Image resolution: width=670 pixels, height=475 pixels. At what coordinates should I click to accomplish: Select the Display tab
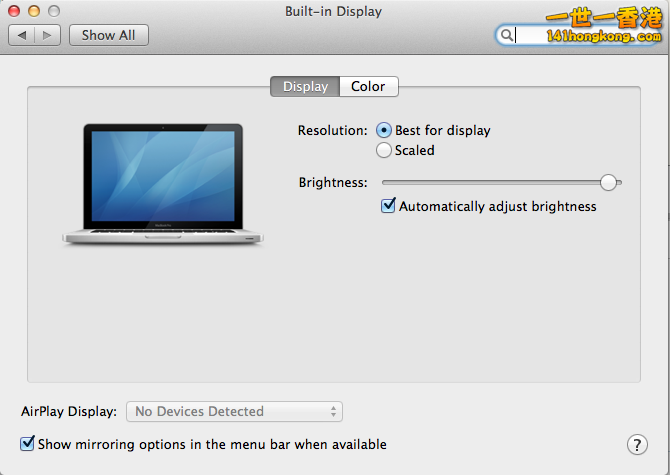click(x=305, y=86)
